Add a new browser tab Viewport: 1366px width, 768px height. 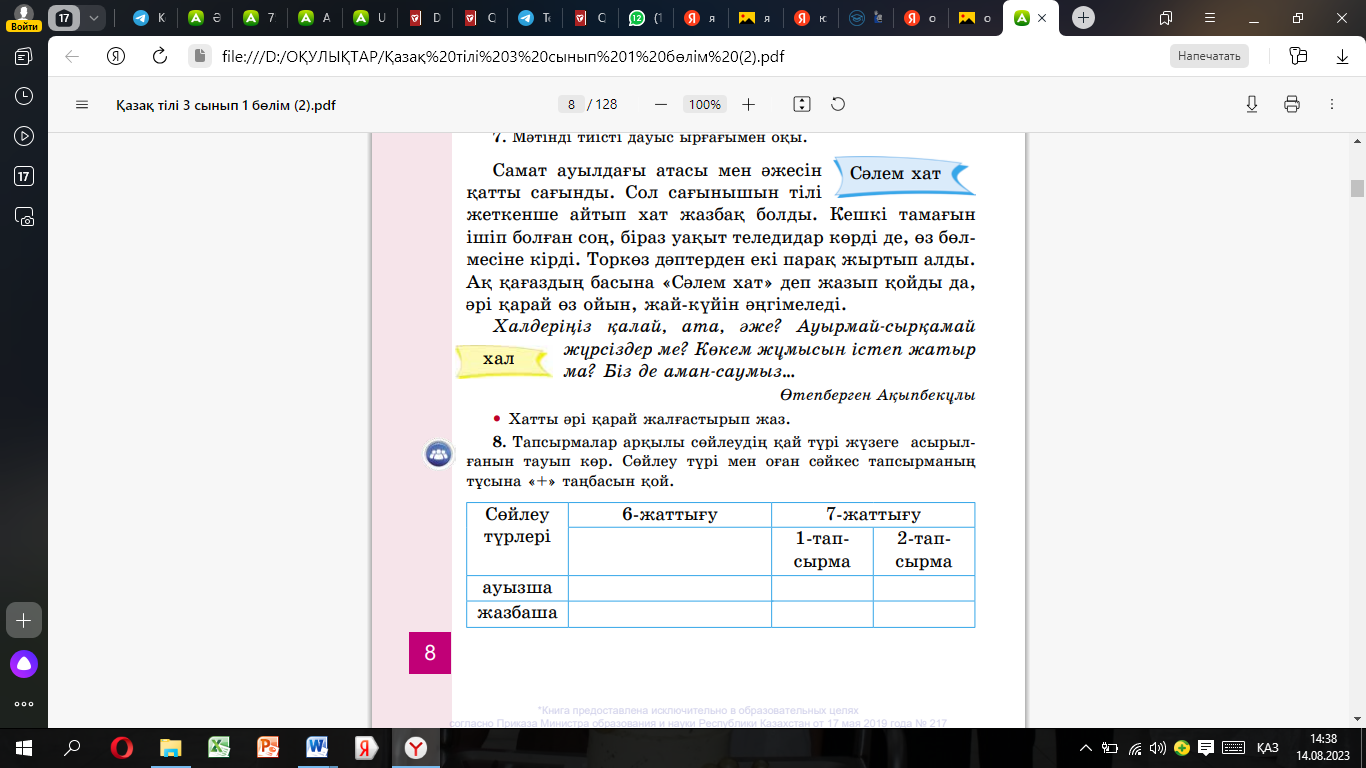[x=1084, y=18]
